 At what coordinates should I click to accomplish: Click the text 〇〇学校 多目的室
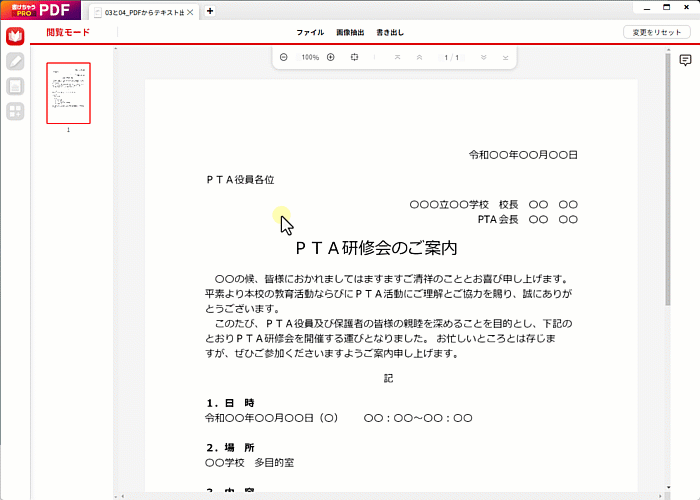[250, 462]
